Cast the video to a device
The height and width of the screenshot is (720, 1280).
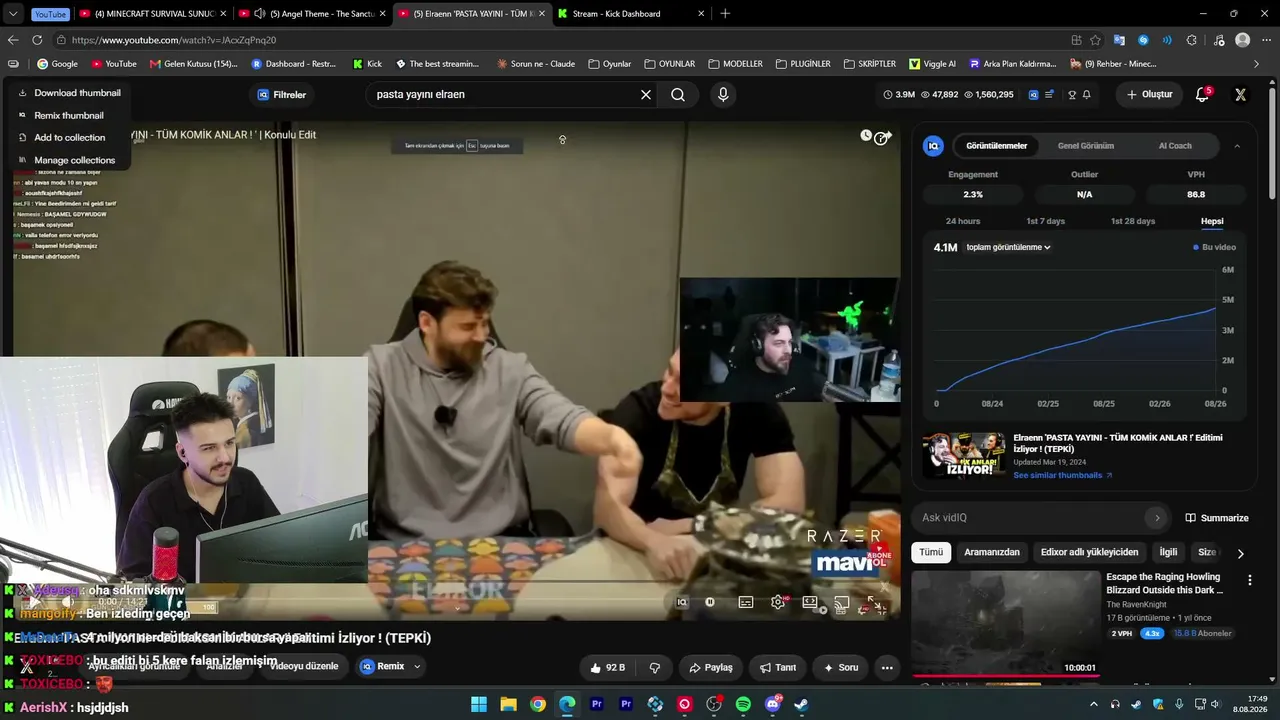[x=842, y=603]
